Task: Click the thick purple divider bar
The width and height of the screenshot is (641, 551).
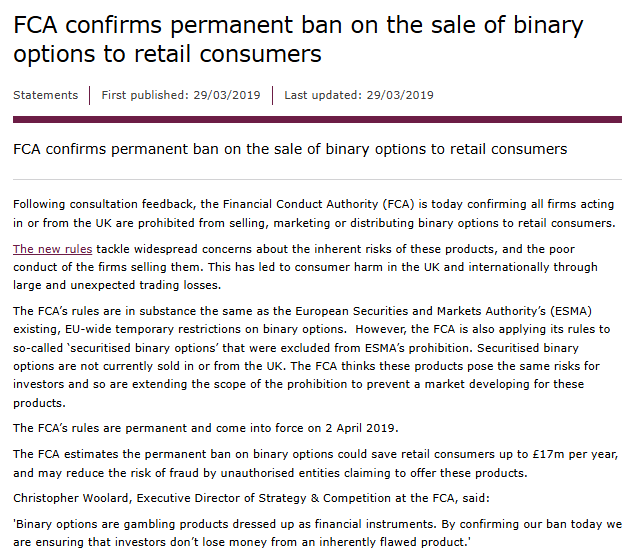Action: 317,119
